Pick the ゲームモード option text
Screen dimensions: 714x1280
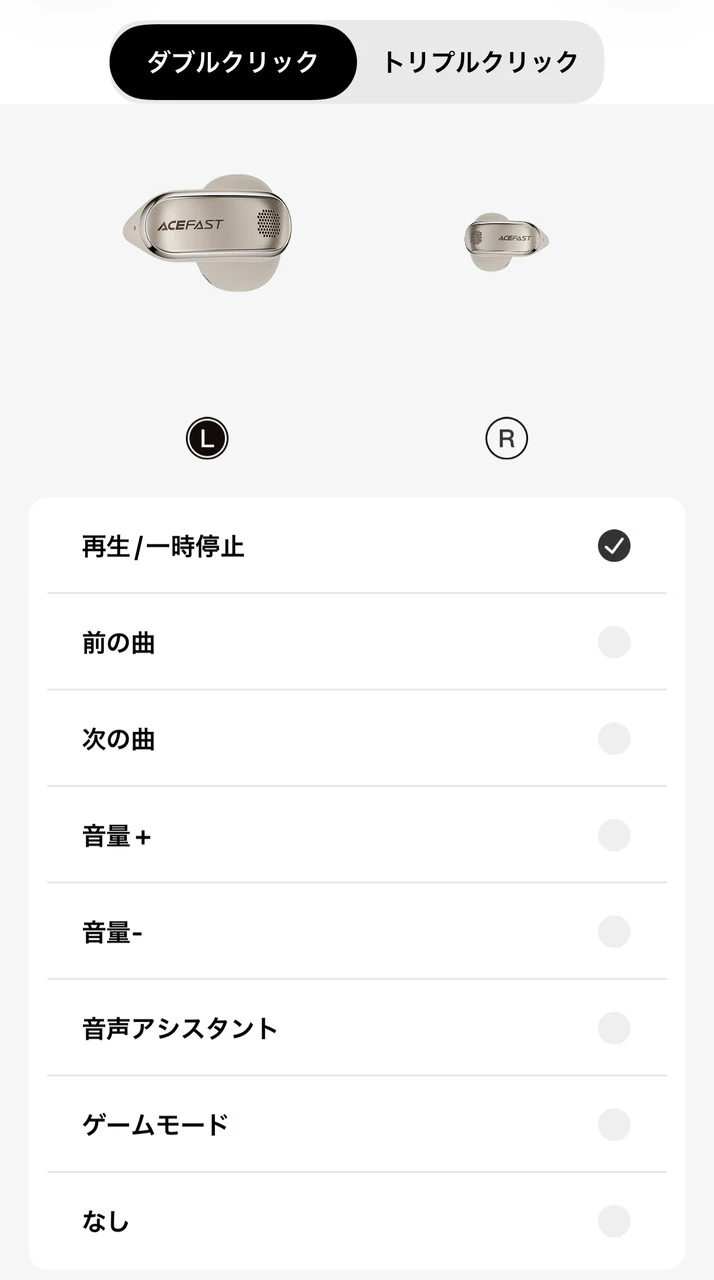click(x=155, y=1125)
